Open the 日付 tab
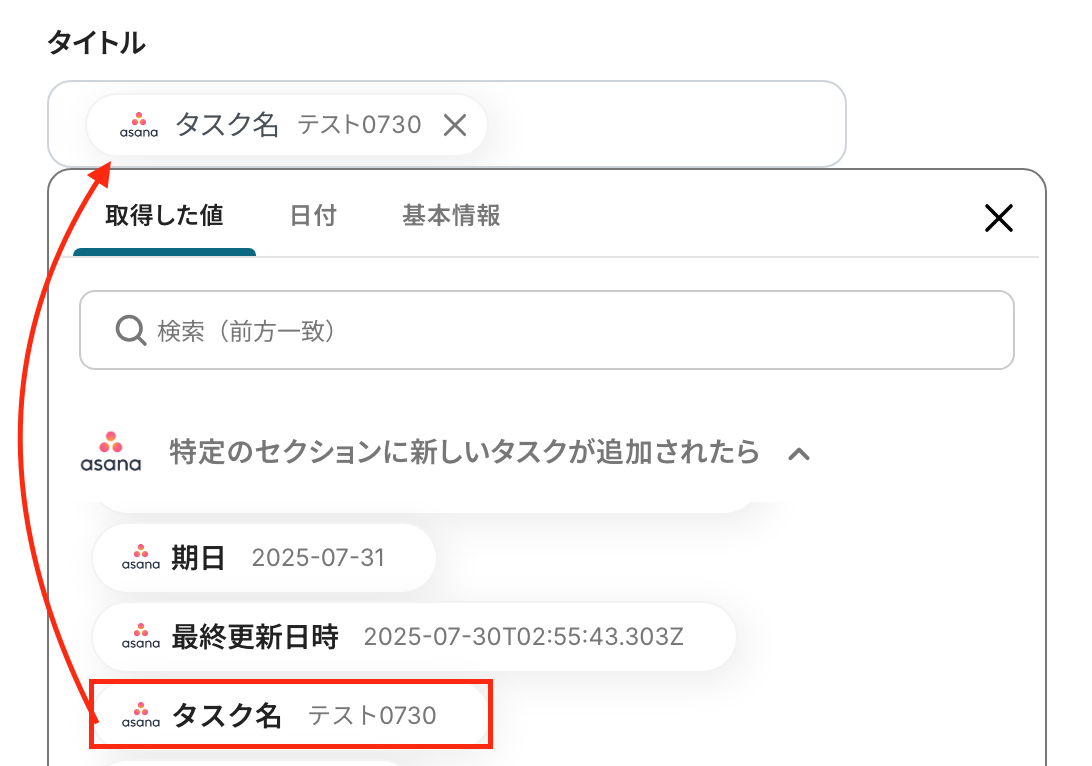The height and width of the screenshot is (766, 1092). coord(313,216)
